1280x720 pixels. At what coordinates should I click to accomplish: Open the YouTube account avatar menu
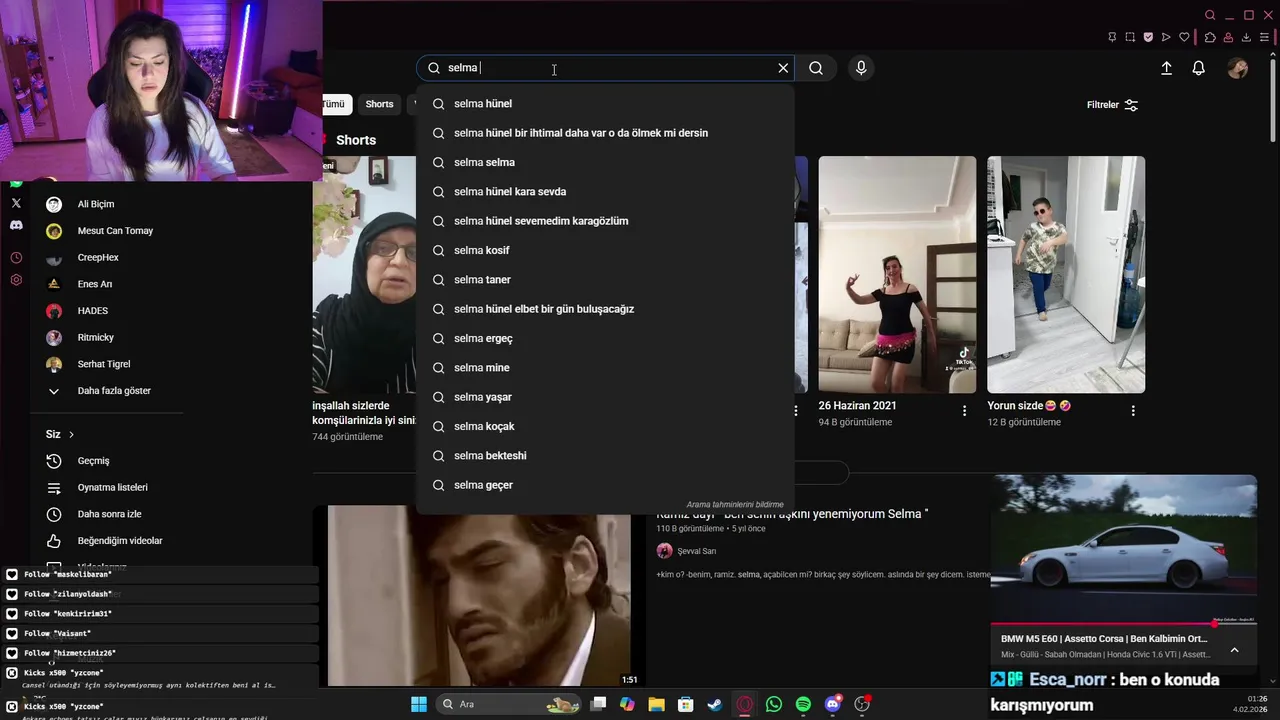point(1238,68)
